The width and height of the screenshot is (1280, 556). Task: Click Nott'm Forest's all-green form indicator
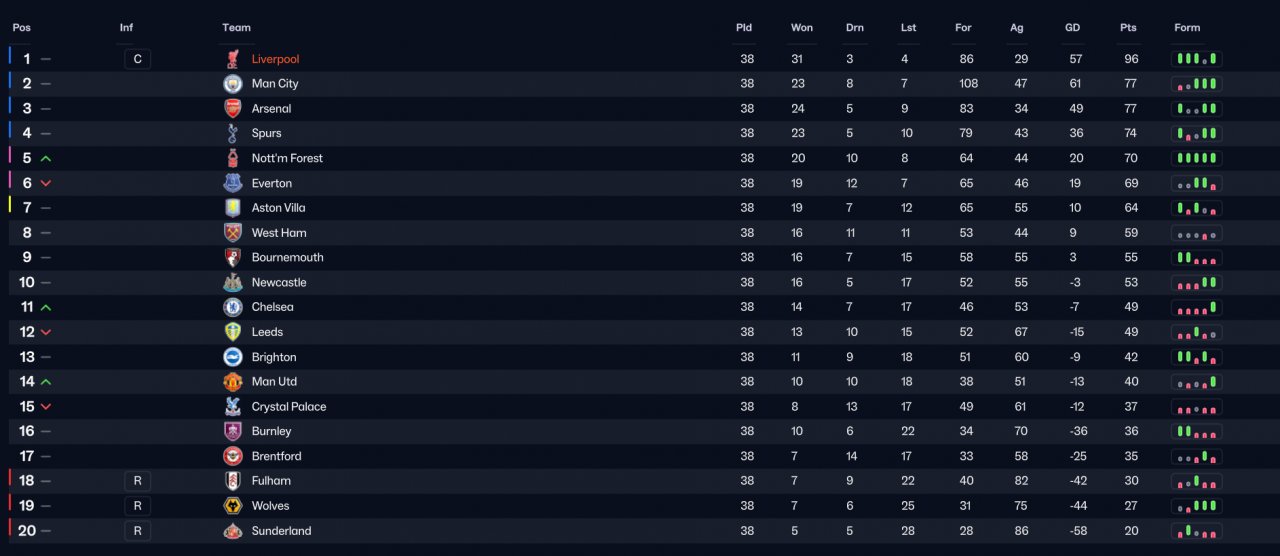click(x=1197, y=158)
